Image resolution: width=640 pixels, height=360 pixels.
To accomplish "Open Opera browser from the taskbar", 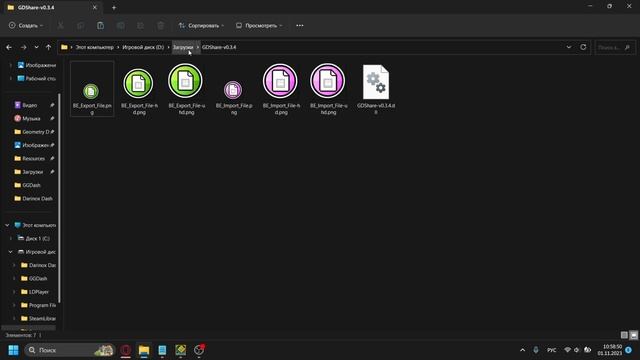I will coord(125,350).
